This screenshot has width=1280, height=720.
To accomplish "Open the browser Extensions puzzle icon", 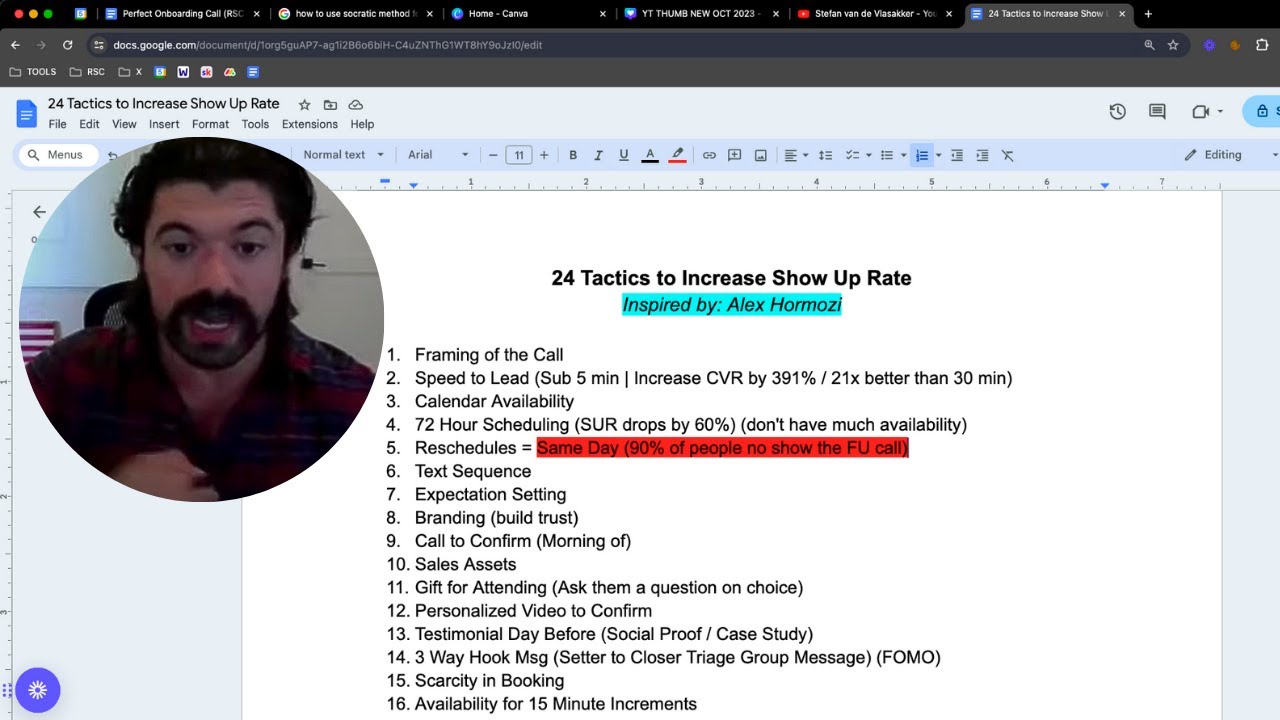I will pos(1262,45).
